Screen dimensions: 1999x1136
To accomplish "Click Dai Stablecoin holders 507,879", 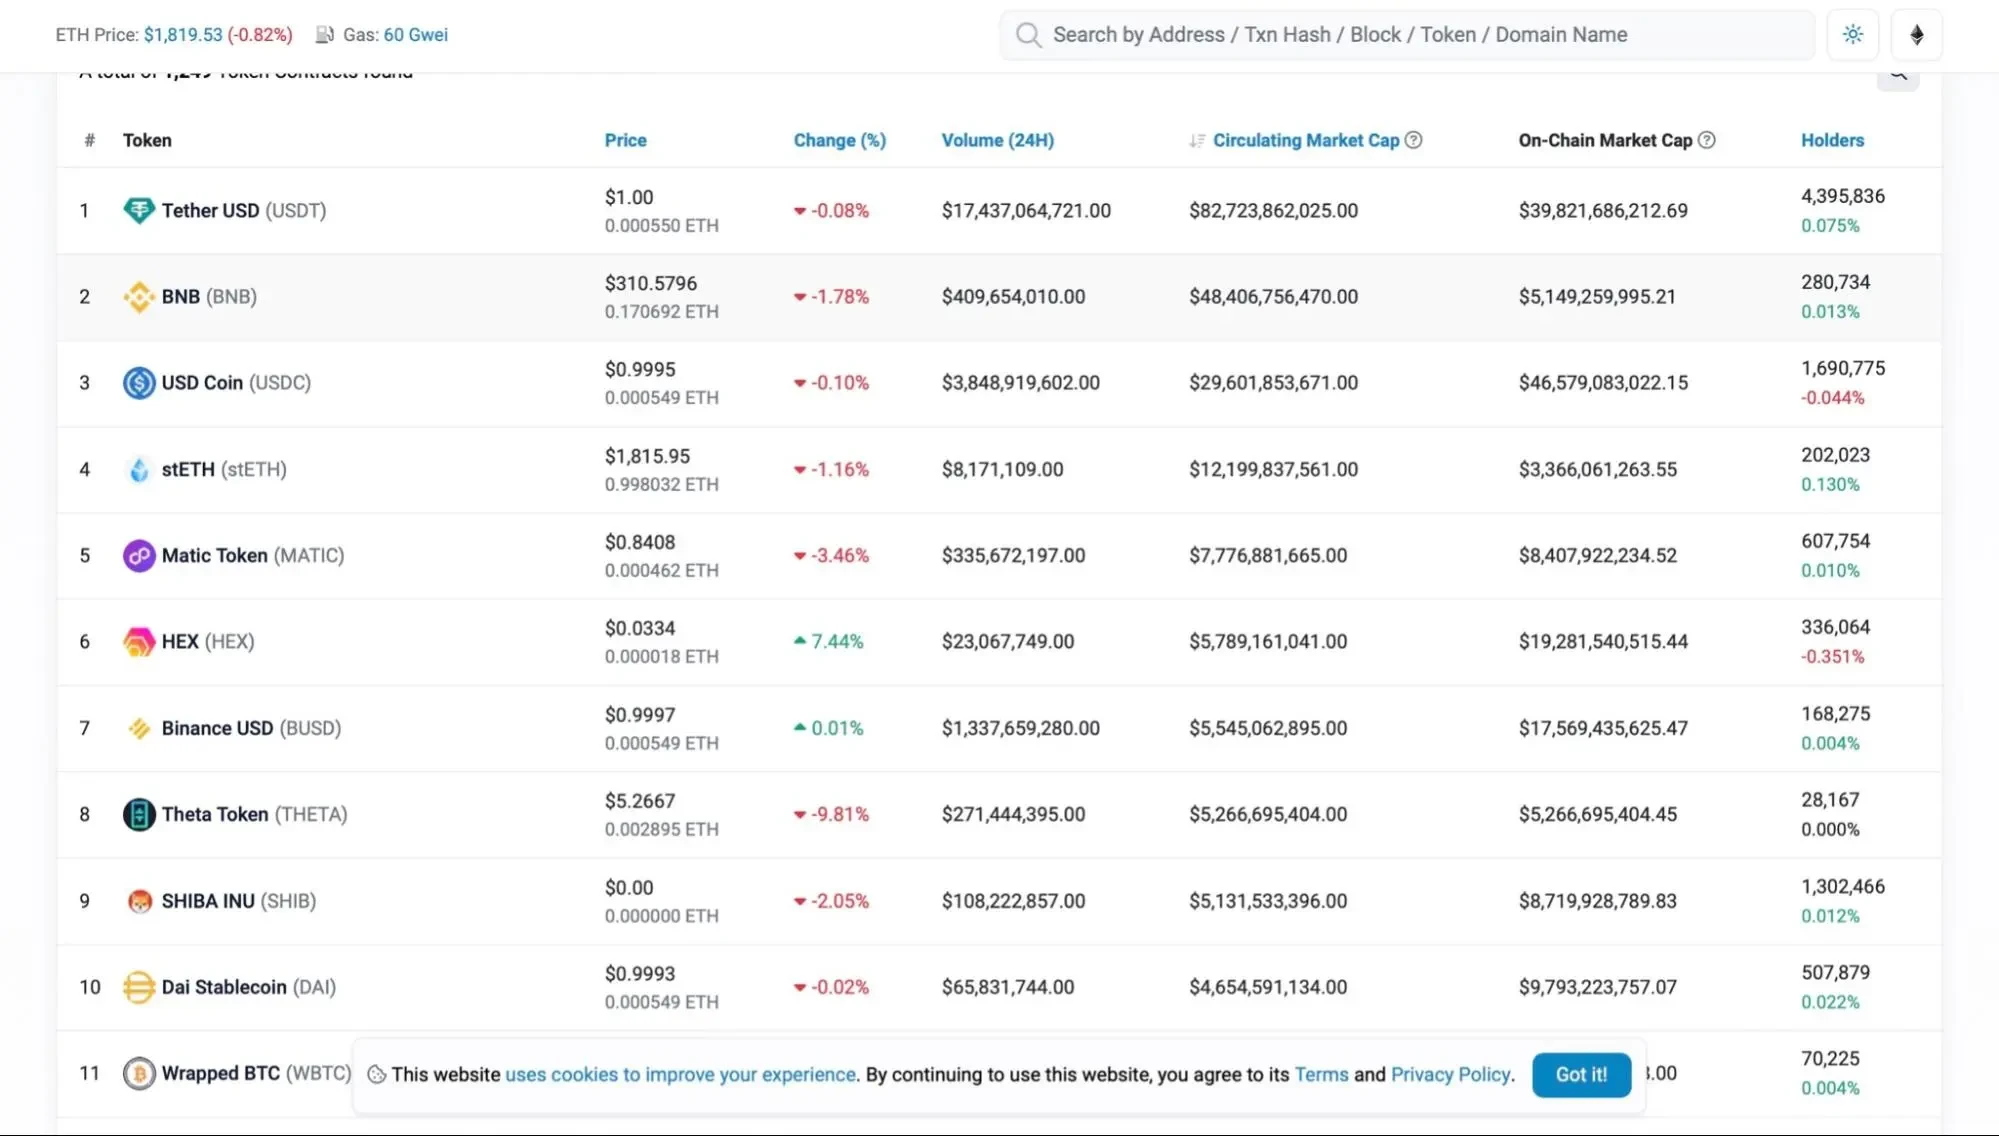I will click(1835, 973).
